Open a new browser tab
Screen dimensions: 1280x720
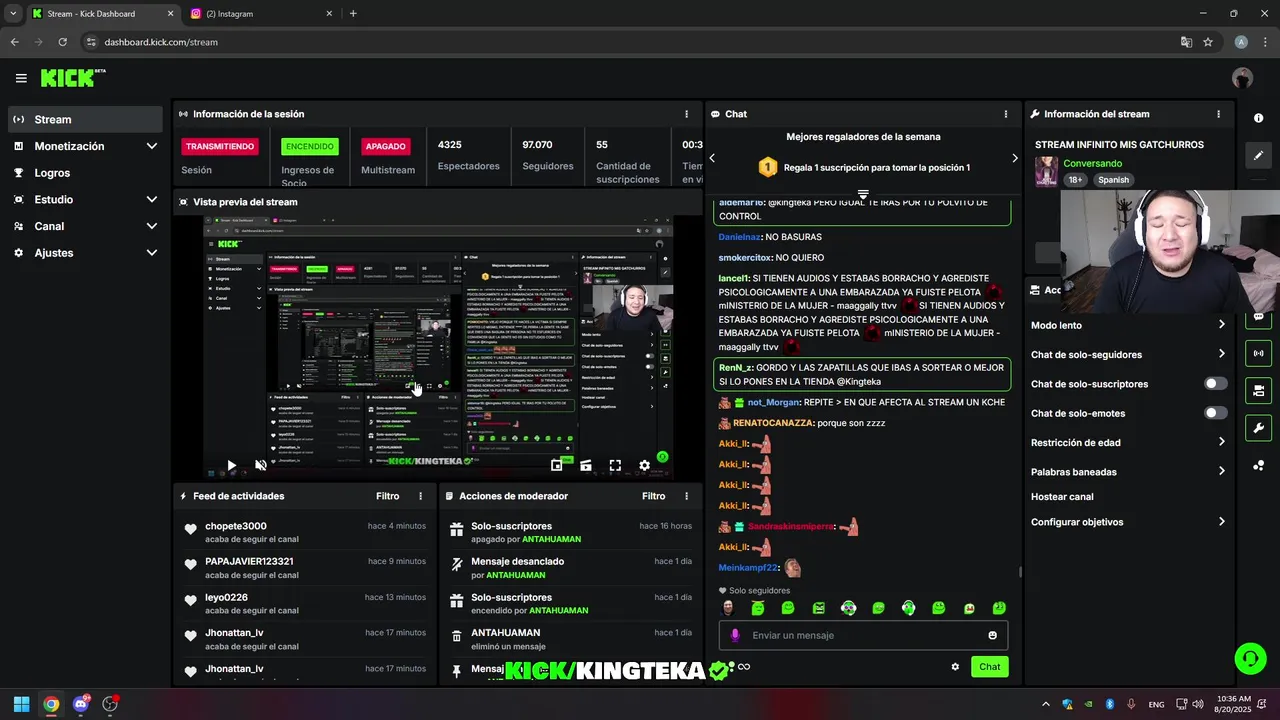353,14
